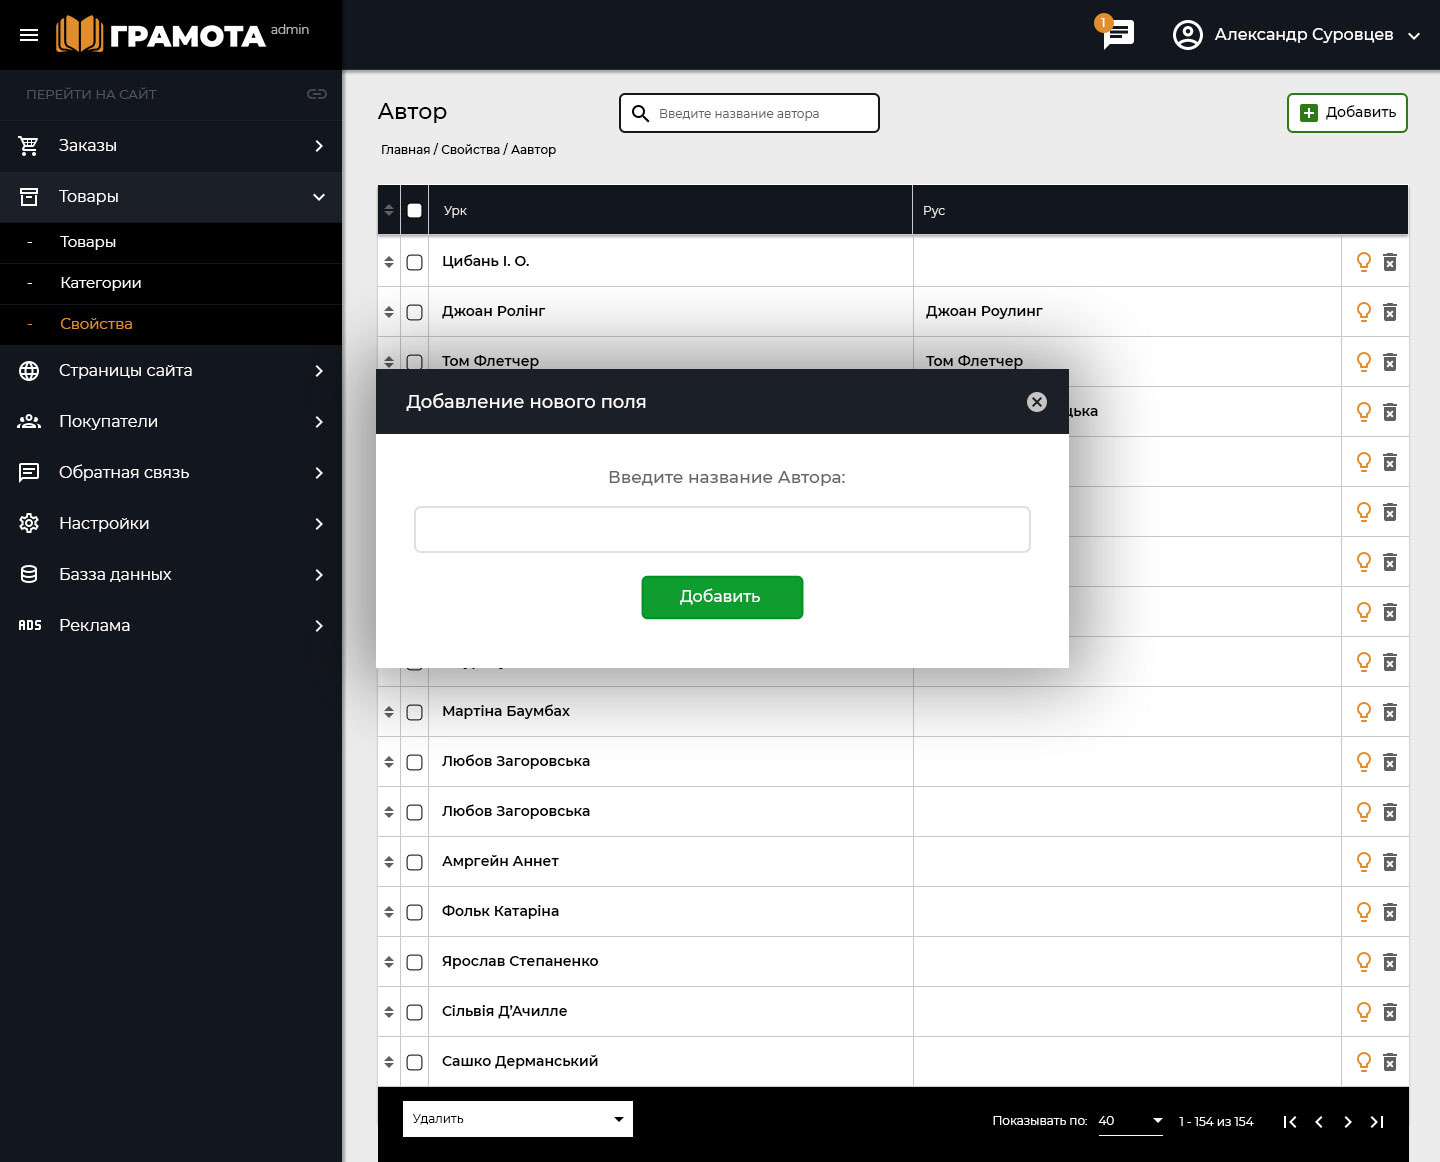The height and width of the screenshot is (1162, 1440).
Task: Click lightbulb icon in Сільвія Д'Ачилле row
Action: click(x=1363, y=1012)
